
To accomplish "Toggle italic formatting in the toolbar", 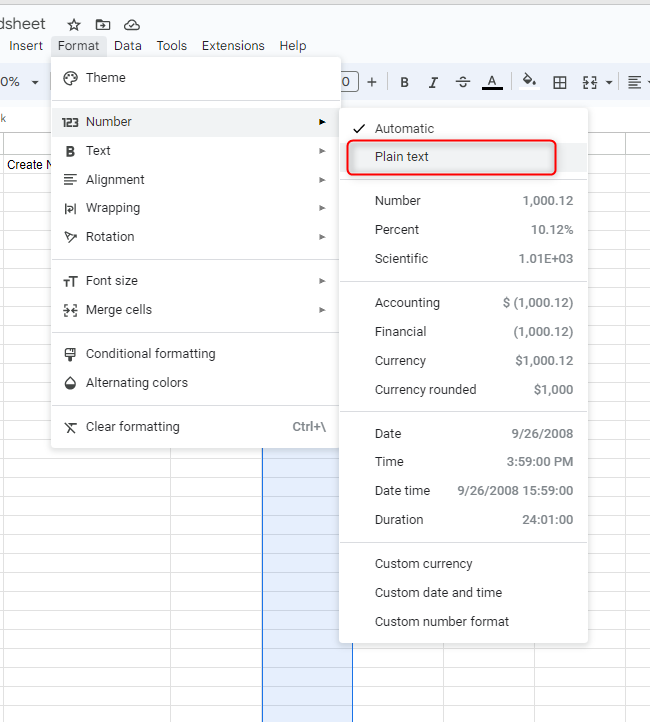I will pos(433,82).
